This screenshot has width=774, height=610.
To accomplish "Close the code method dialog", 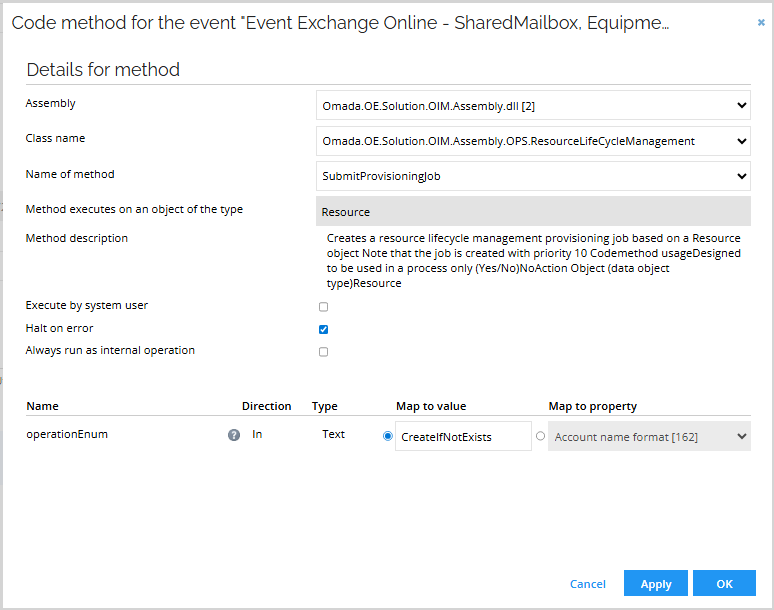I will [x=760, y=22].
